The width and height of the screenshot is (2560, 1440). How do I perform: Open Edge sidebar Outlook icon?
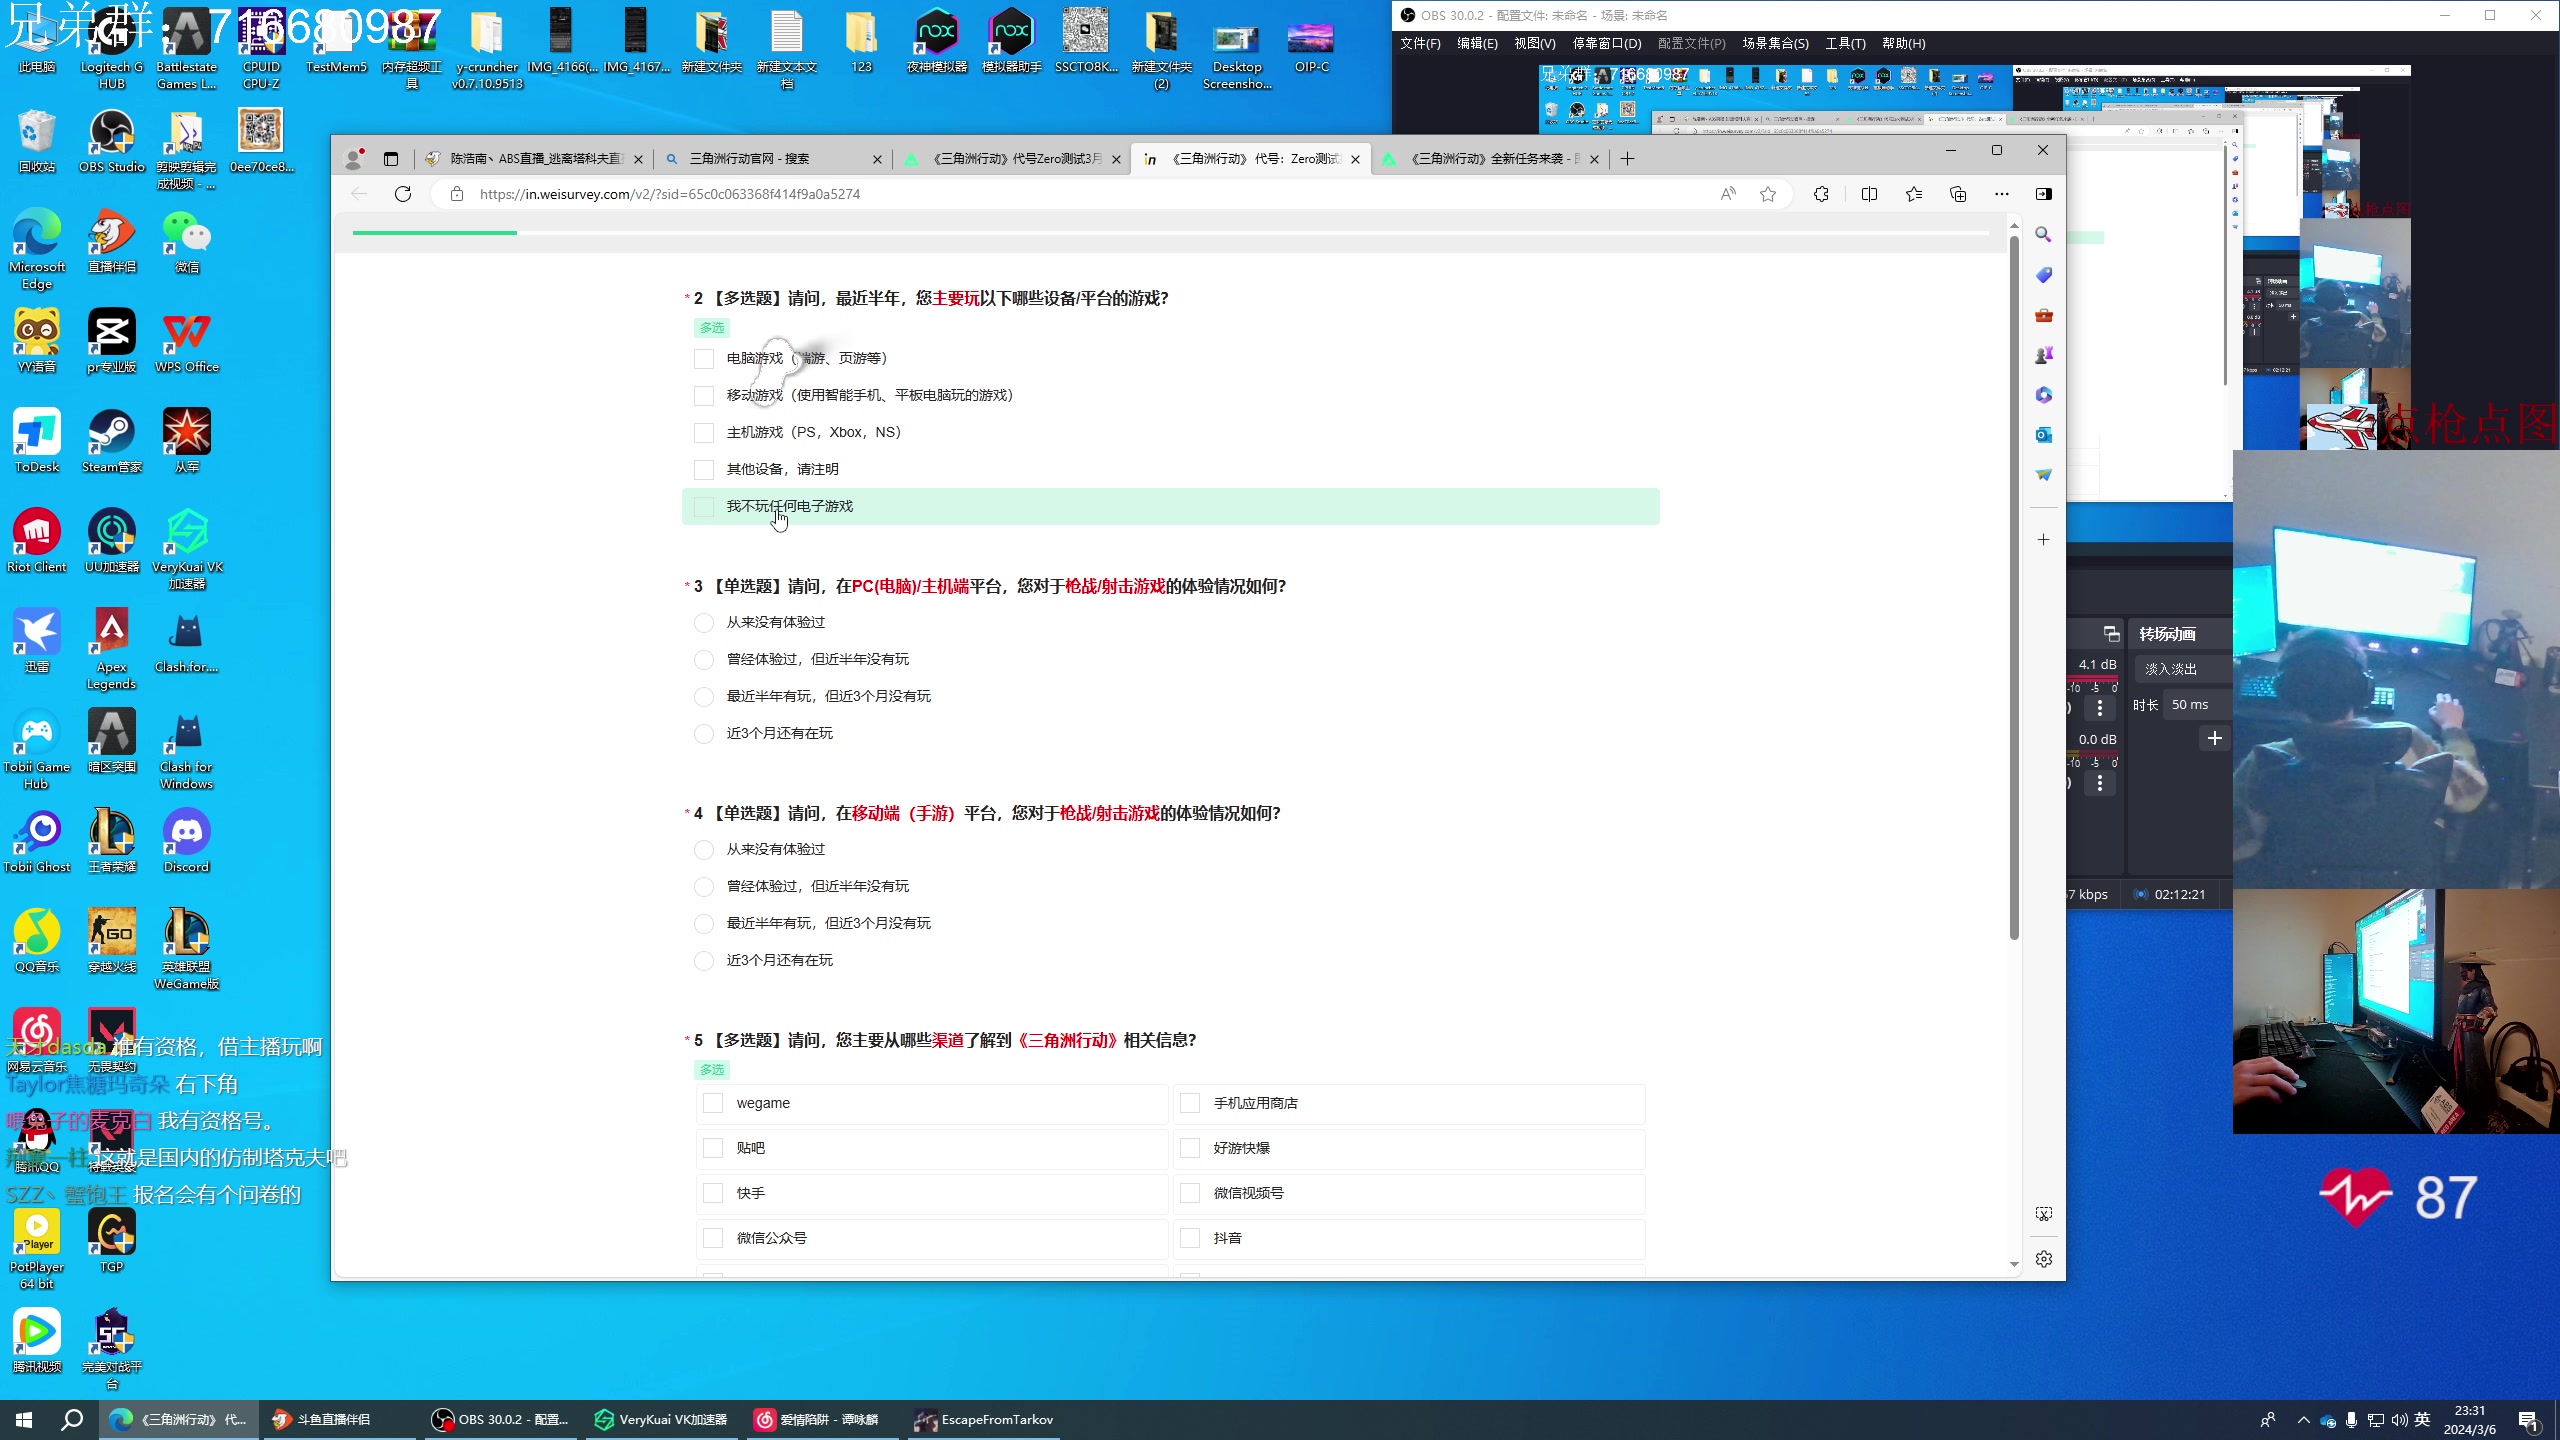coord(2043,435)
